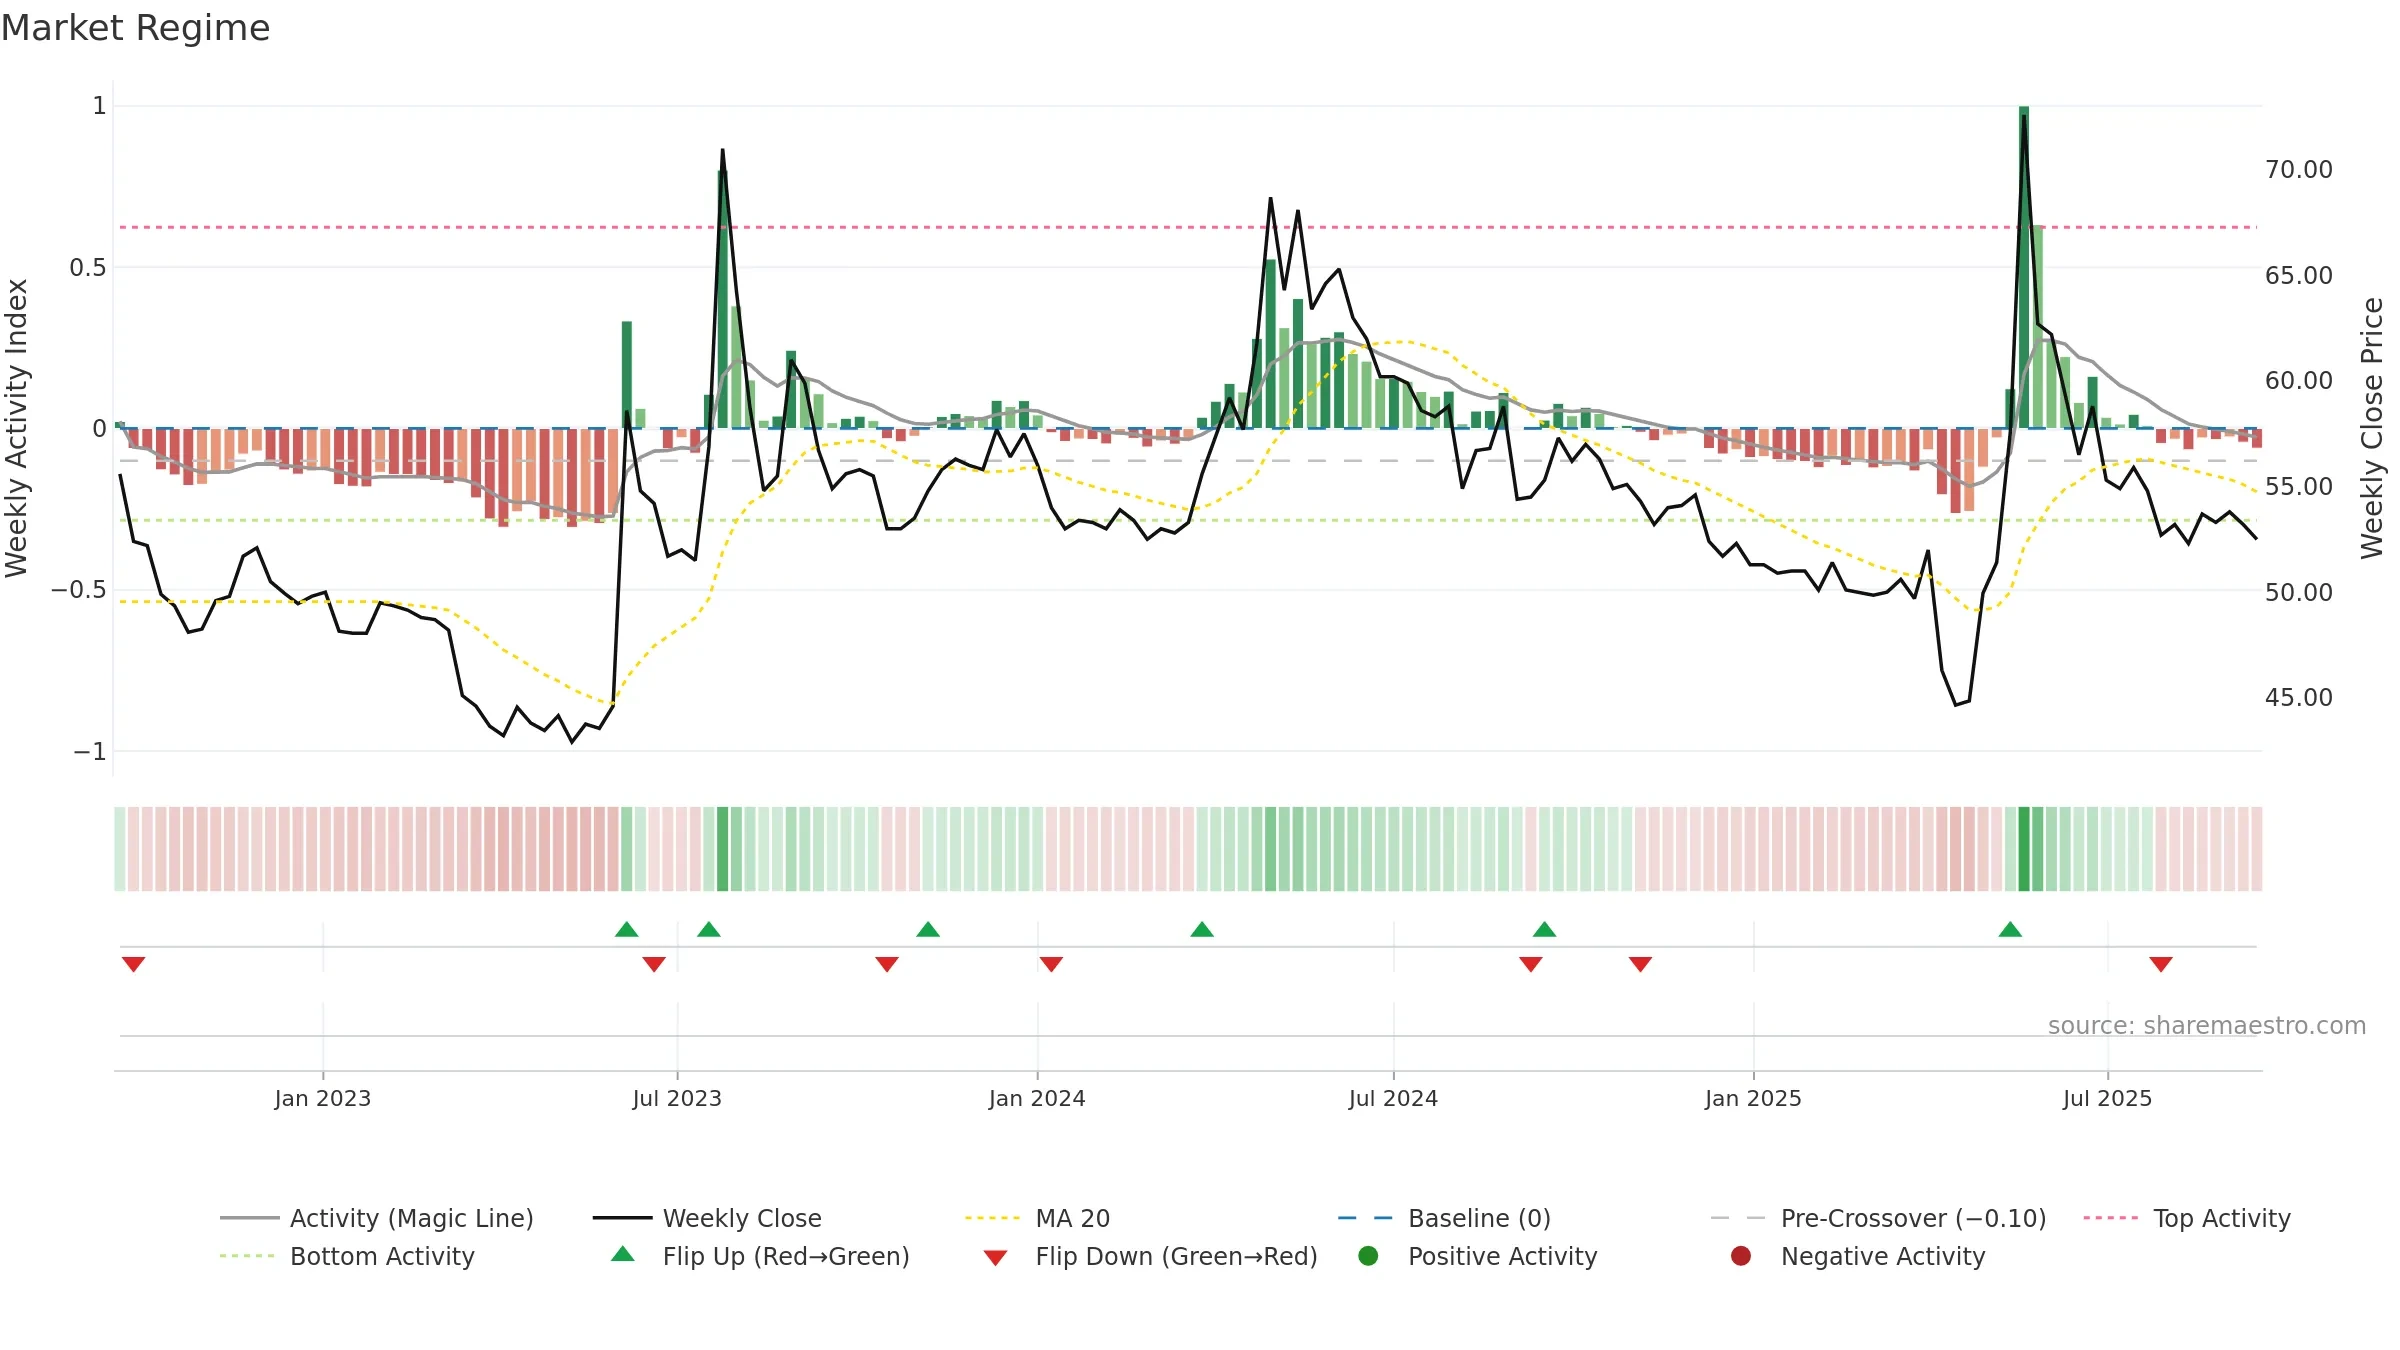The image size is (2400, 1350).
Task: Click the red flip-down marker near Oct 2023
Action: pos(887,964)
